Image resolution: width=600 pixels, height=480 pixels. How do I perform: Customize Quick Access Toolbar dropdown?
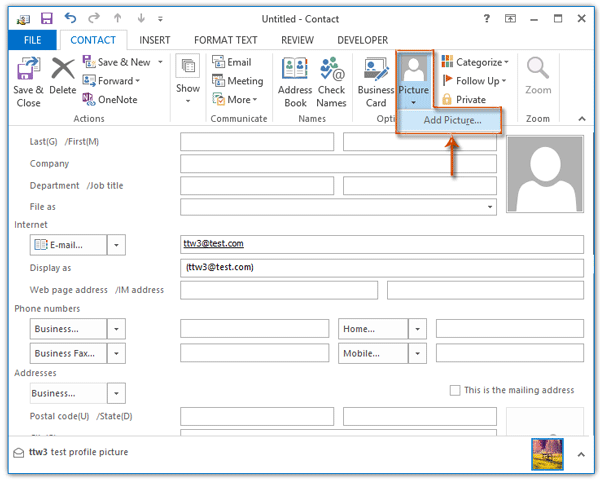(160, 19)
